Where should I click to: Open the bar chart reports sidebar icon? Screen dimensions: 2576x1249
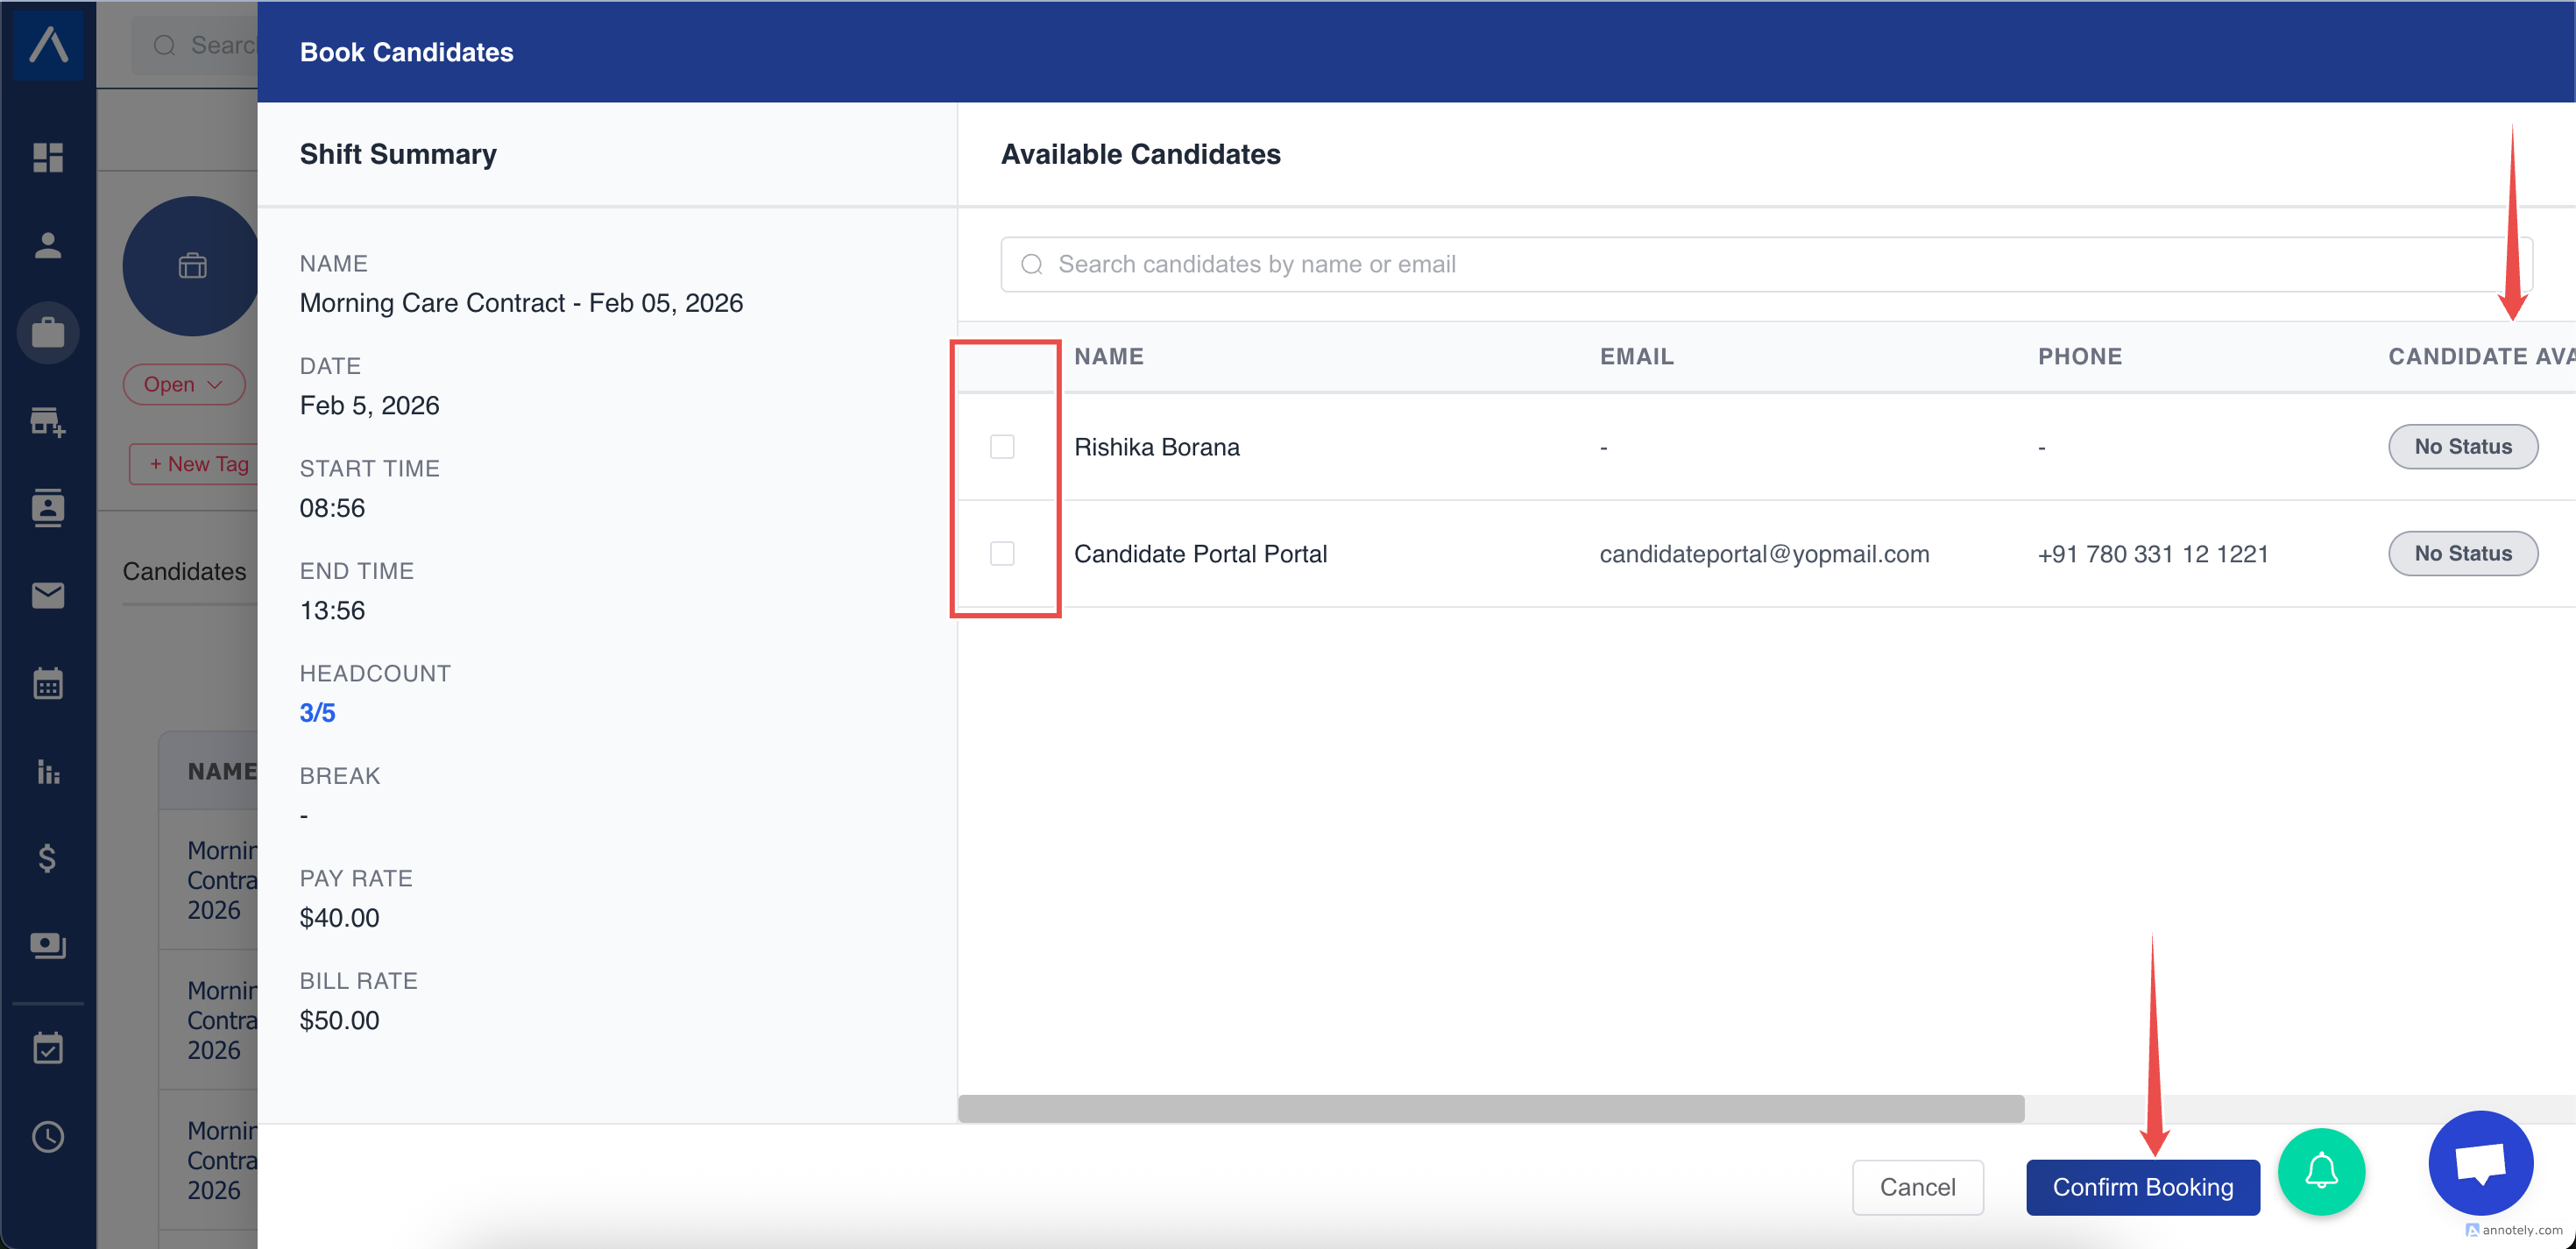click(x=47, y=771)
